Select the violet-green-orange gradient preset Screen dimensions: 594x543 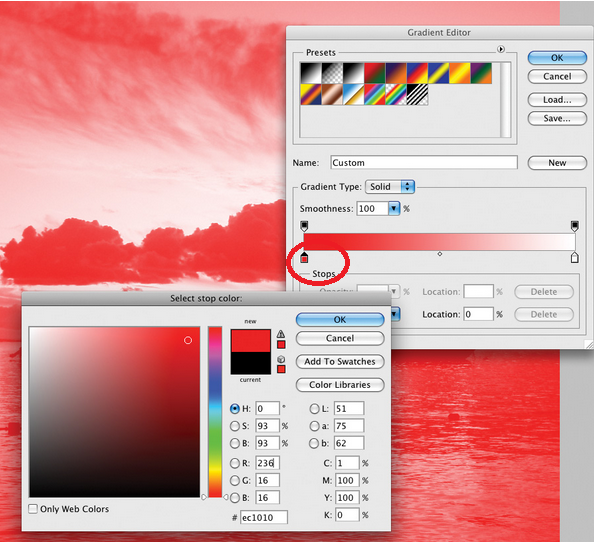(x=481, y=73)
